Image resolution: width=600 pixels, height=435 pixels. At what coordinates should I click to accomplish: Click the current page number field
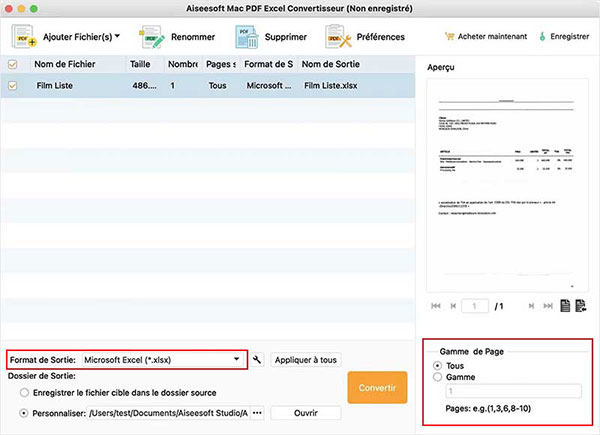pos(475,306)
